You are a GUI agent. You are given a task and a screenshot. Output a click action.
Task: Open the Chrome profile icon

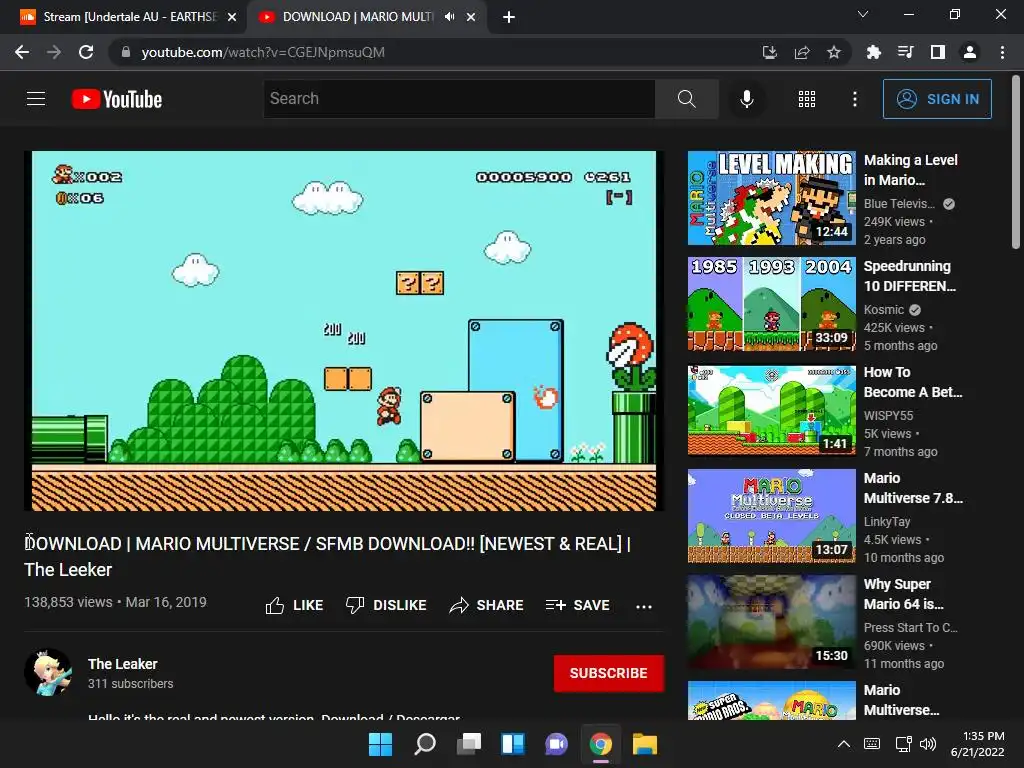coord(970,52)
